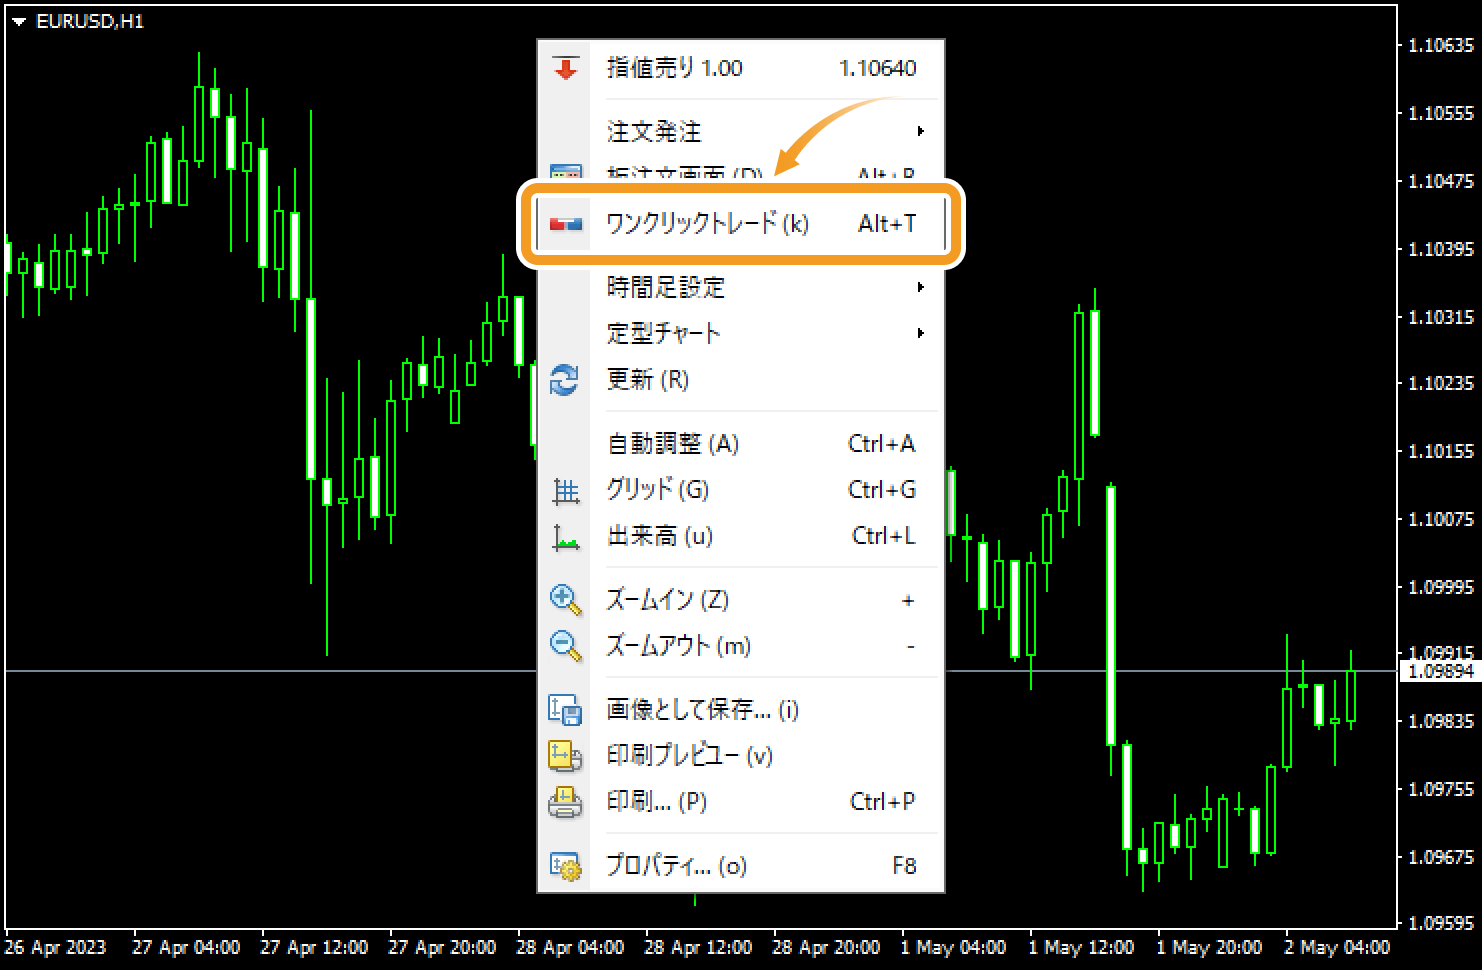
Task: Click the current price label 1.09894
Action: (x=1440, y=671)
